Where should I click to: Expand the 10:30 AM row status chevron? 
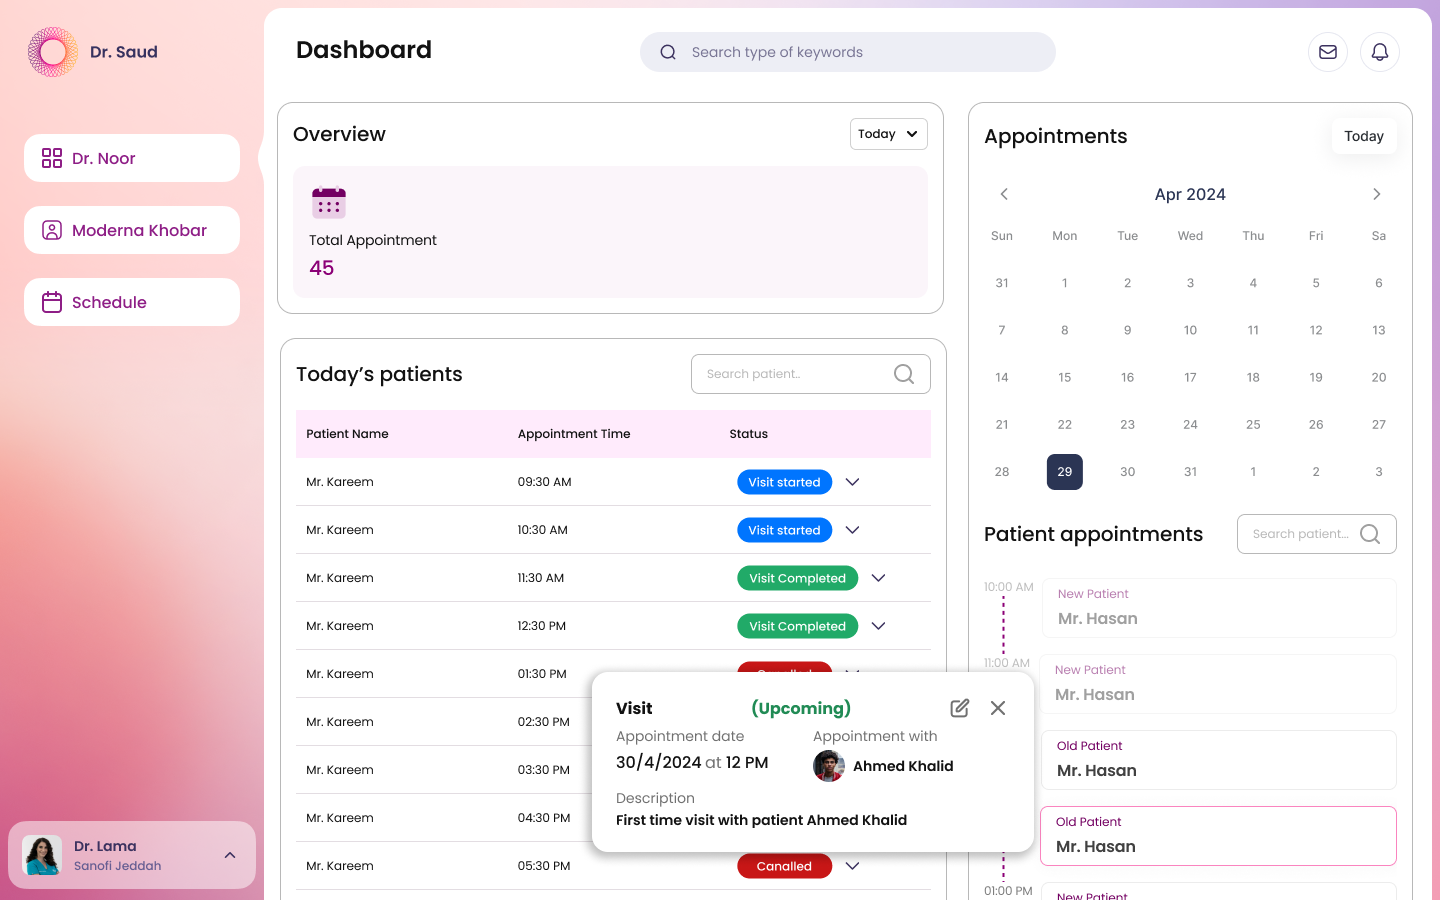(852, 530)
